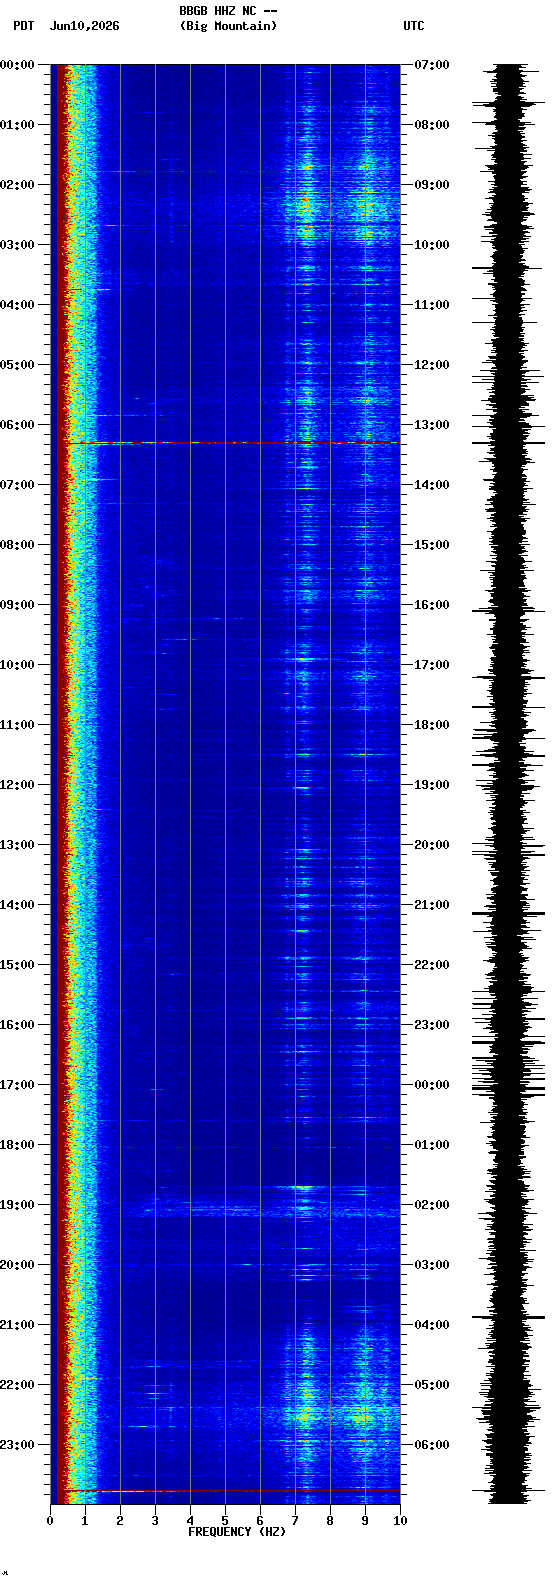Image resolution: width=552 pixels, height=1584 pixels.
Task: Click the 00:00 PDT time label
Action: [x=17, y=65]
